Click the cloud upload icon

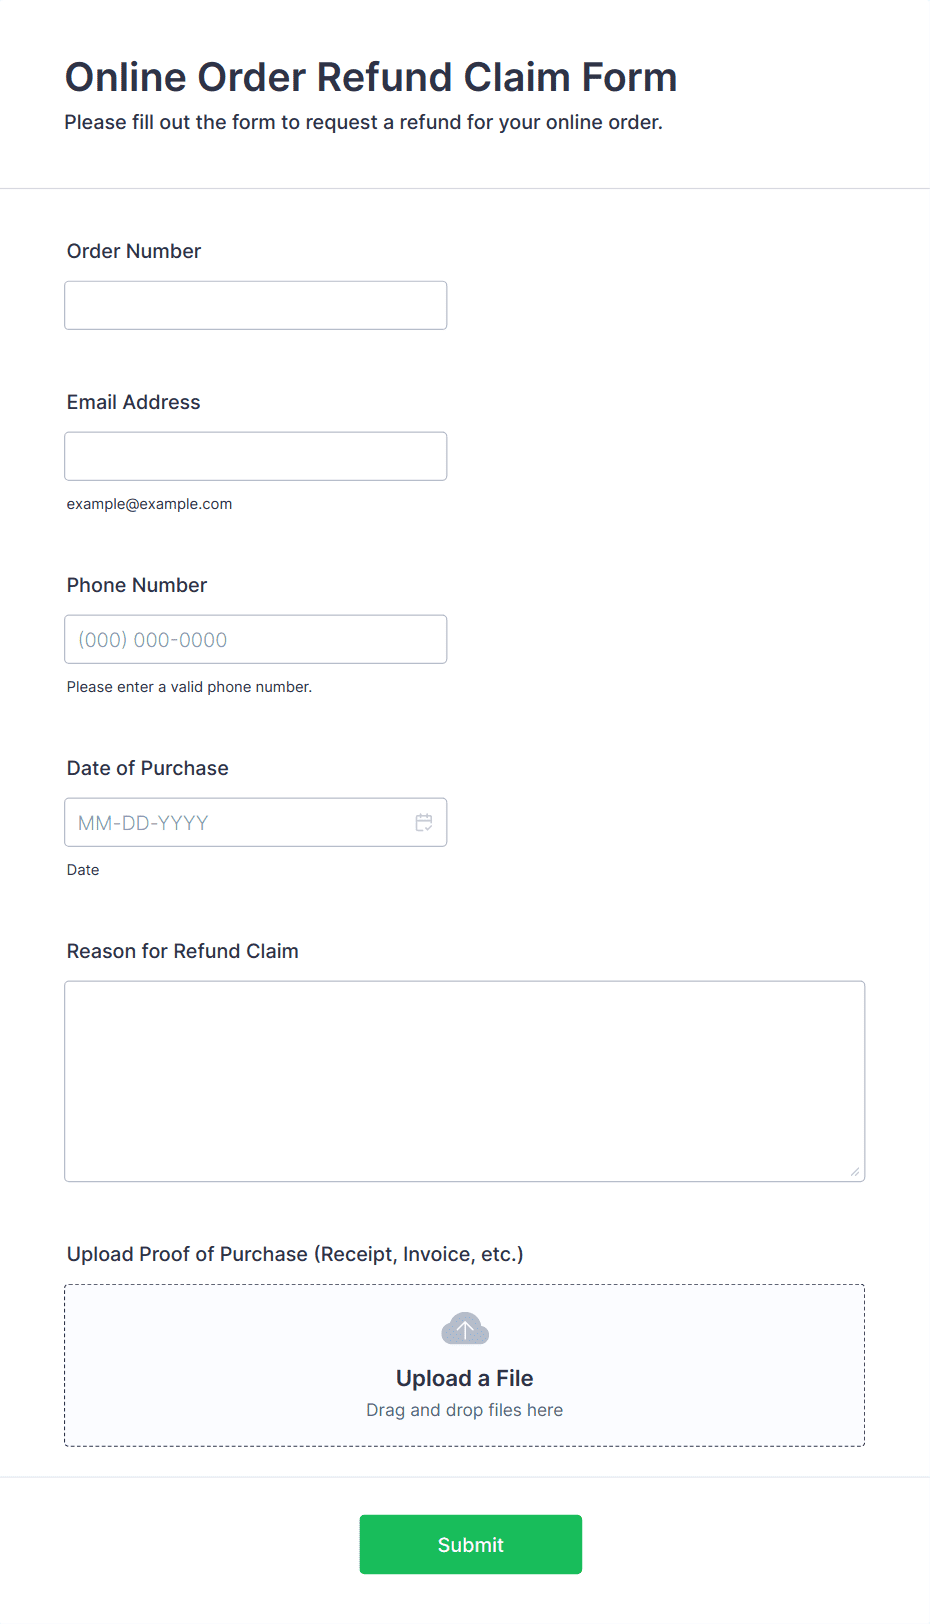click(x=465, y=1329)
